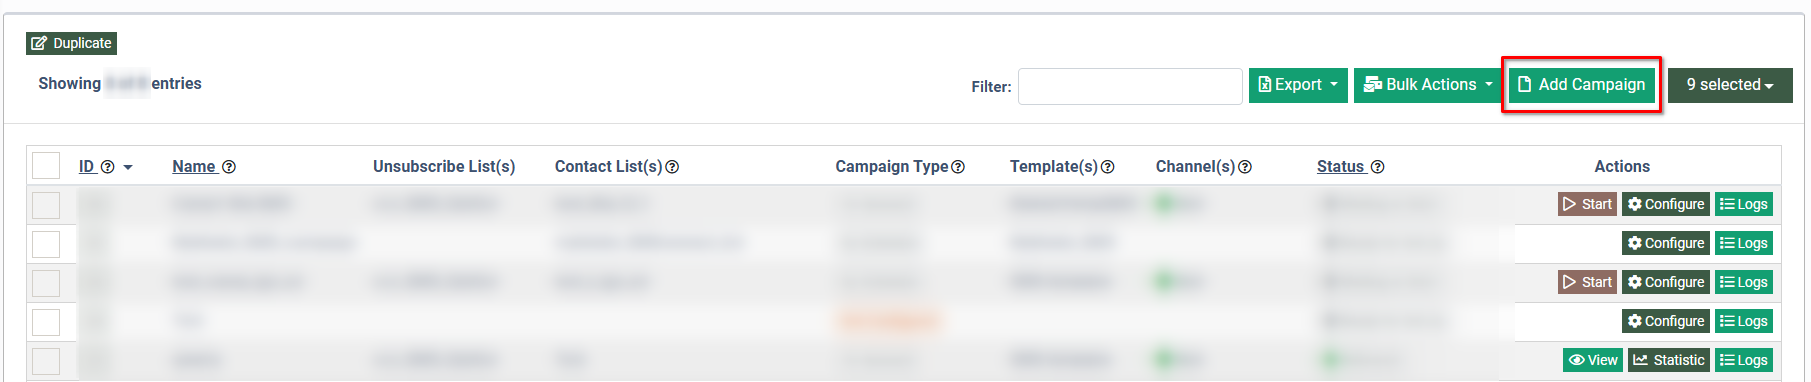Image resolution: width=1811 pixels, height=382 pixels.
Task: Click the Status column help icon
Action: tap(1377, 167)
